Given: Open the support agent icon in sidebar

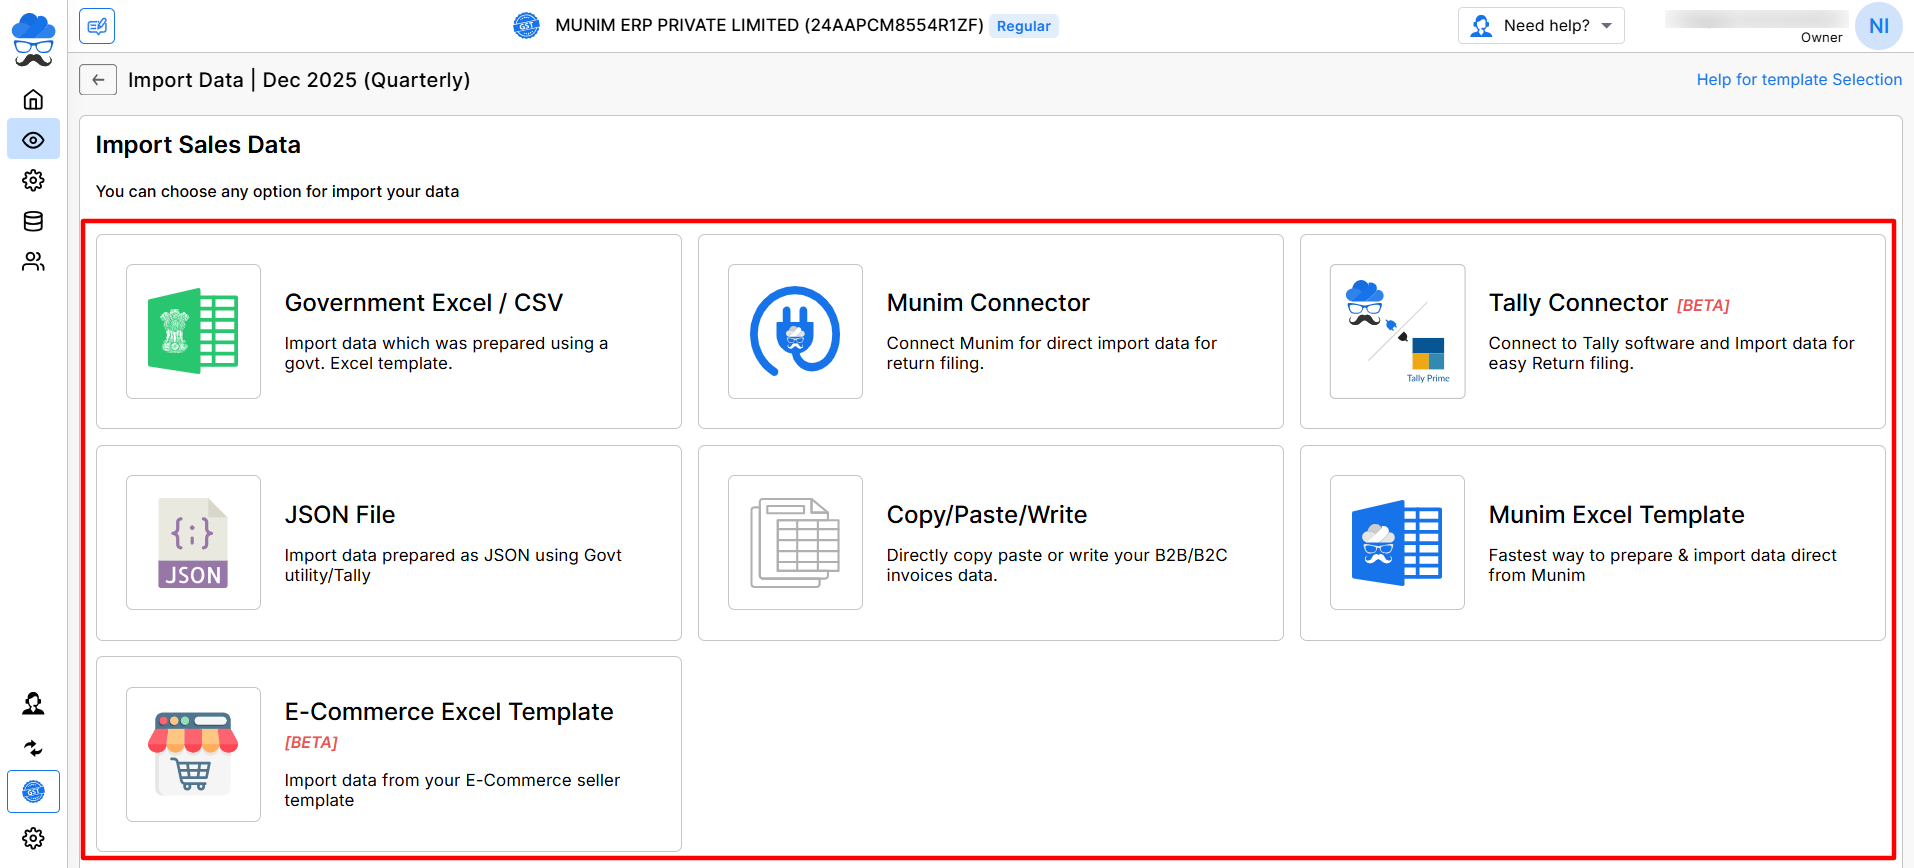Looking at the screenshot, I should click(33, 704).
